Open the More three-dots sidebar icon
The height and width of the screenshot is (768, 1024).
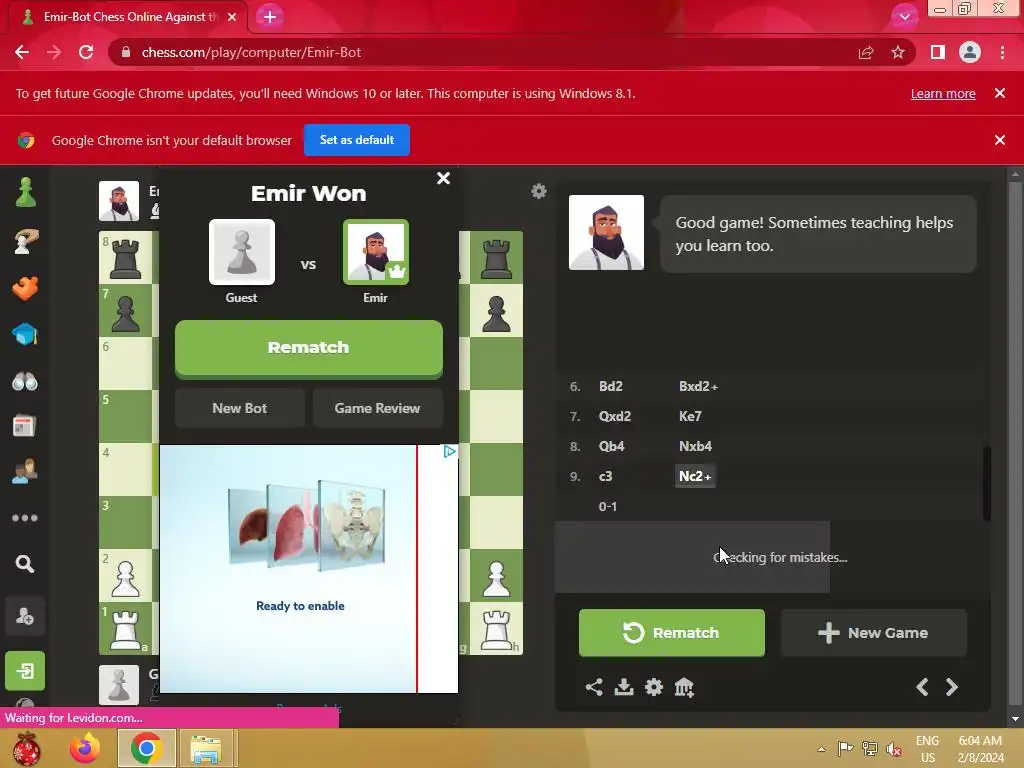click(25, 518)
